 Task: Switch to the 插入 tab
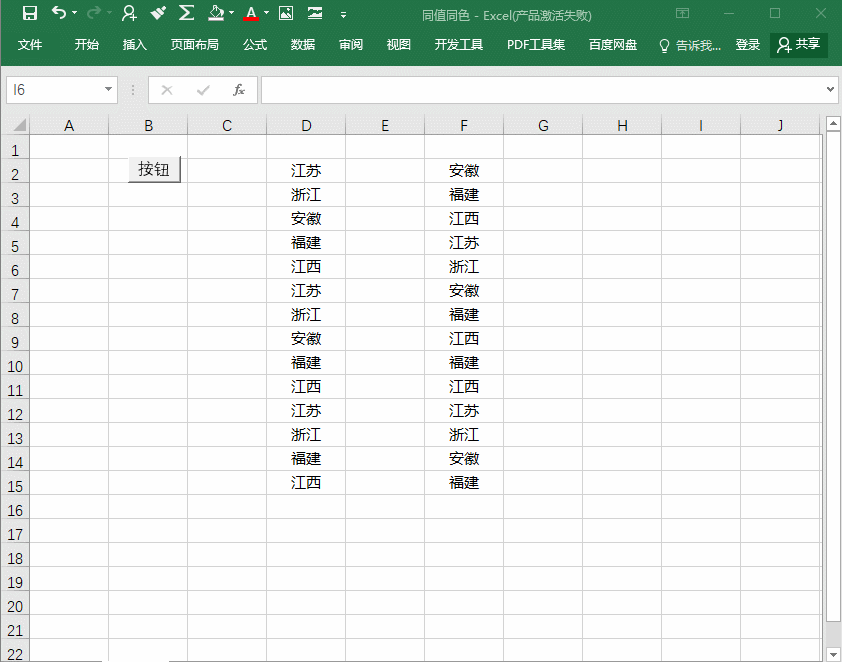134,45
